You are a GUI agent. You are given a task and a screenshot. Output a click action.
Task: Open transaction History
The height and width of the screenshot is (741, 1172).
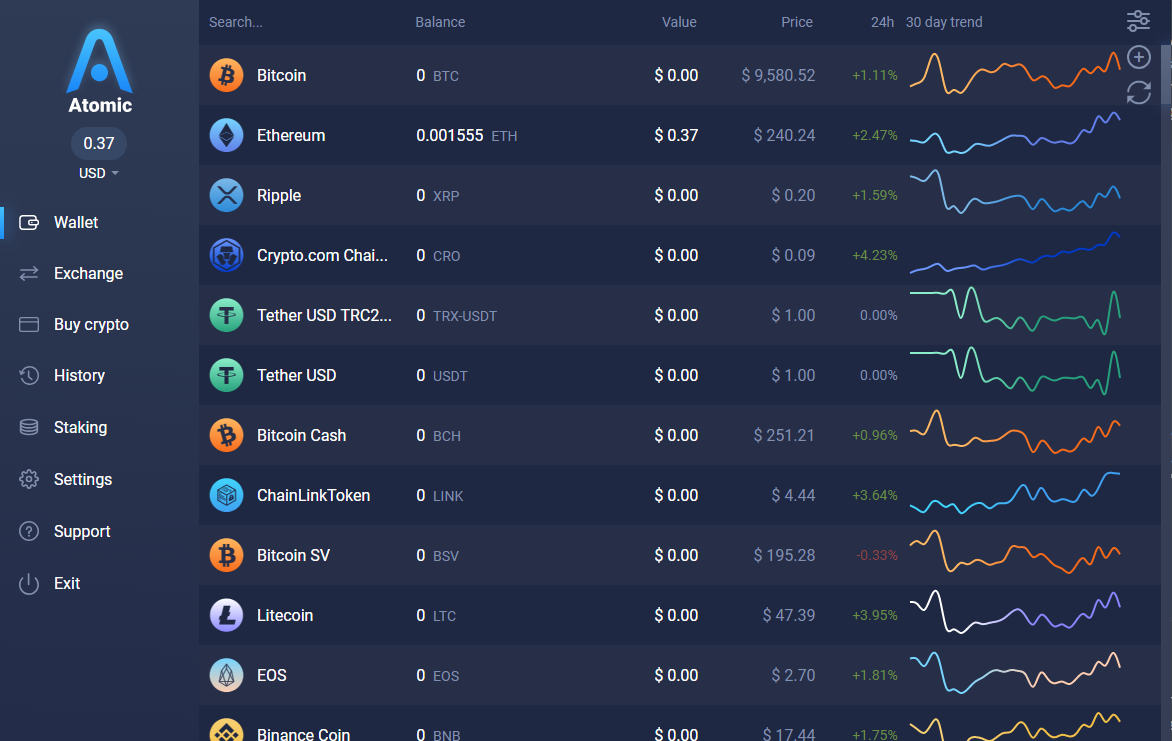79,376
